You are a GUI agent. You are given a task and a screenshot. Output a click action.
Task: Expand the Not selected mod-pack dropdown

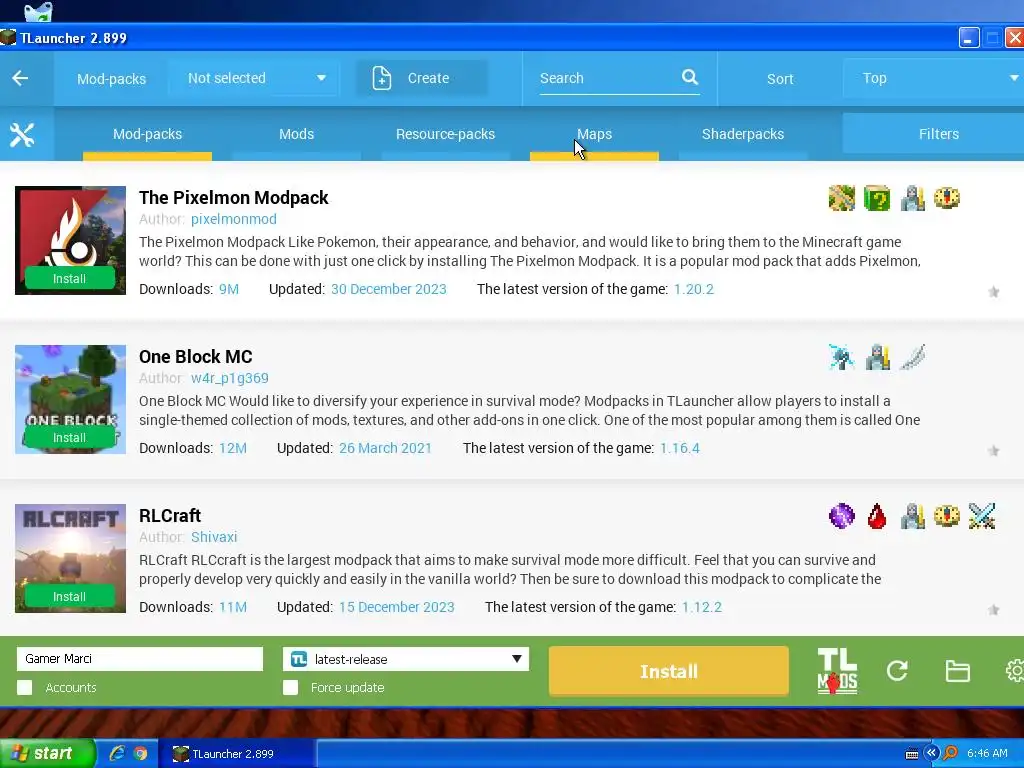coord(253,78)
